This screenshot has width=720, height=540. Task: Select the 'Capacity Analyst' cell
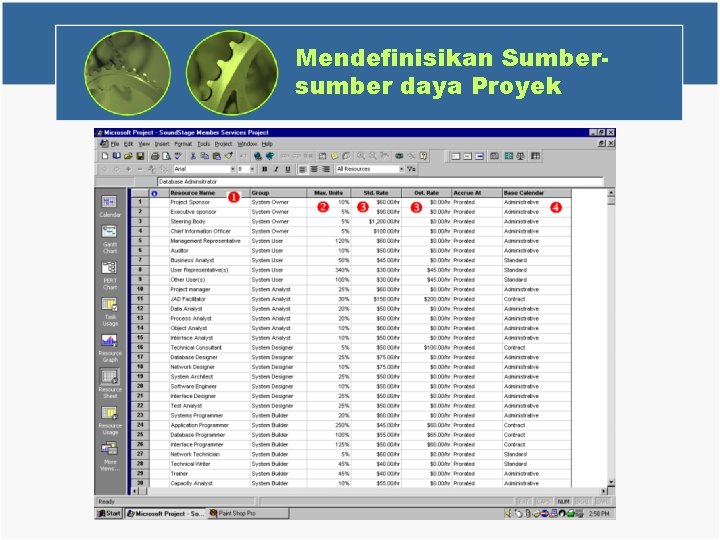tap(209, 484)
